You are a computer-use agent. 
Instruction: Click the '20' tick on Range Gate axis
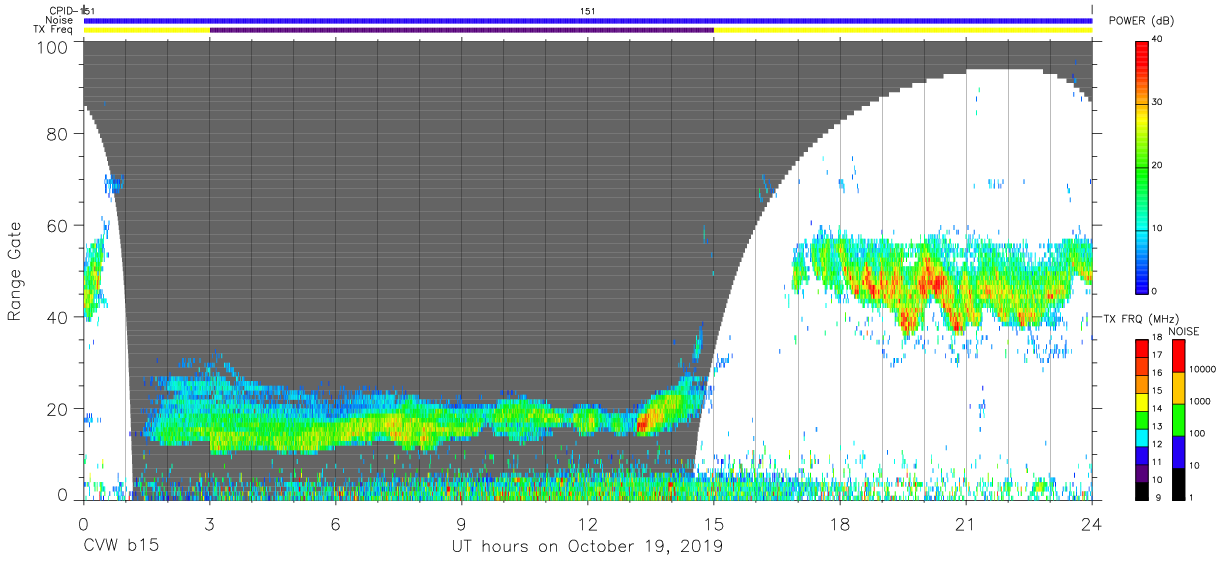(58, 409)
